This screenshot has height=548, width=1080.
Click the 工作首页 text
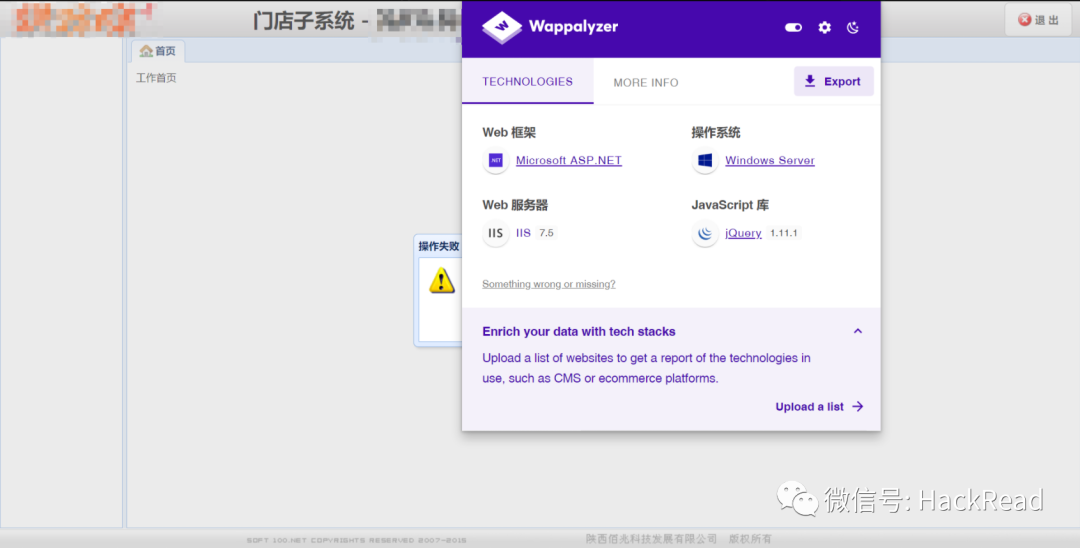coord(156,78)
